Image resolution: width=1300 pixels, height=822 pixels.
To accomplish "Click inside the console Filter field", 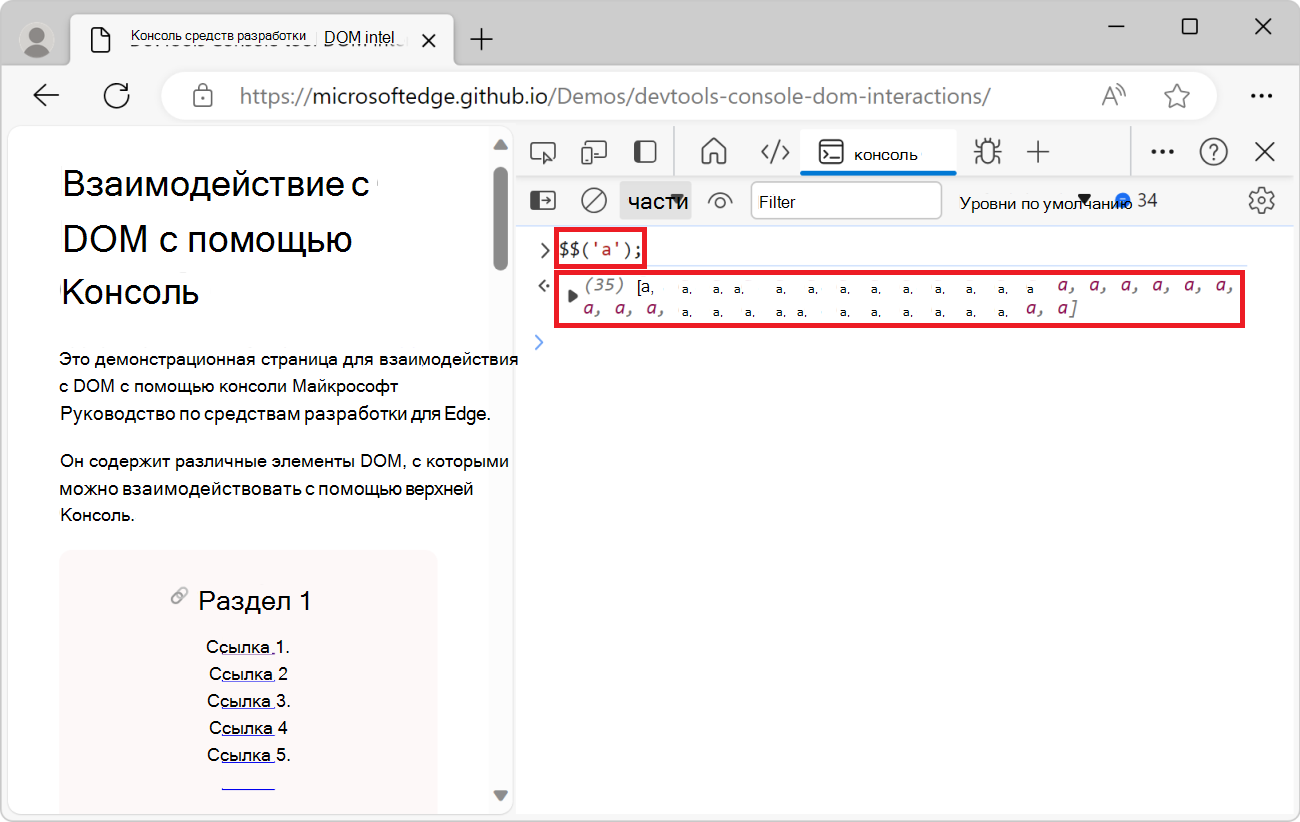I will (x=846, y=200).
